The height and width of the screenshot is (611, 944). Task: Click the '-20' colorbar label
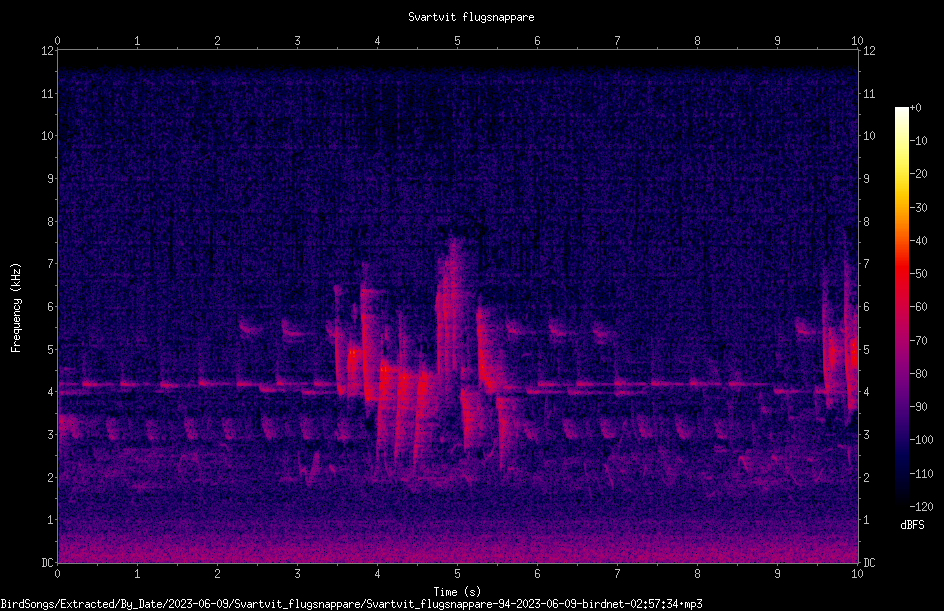coord(918,174)
